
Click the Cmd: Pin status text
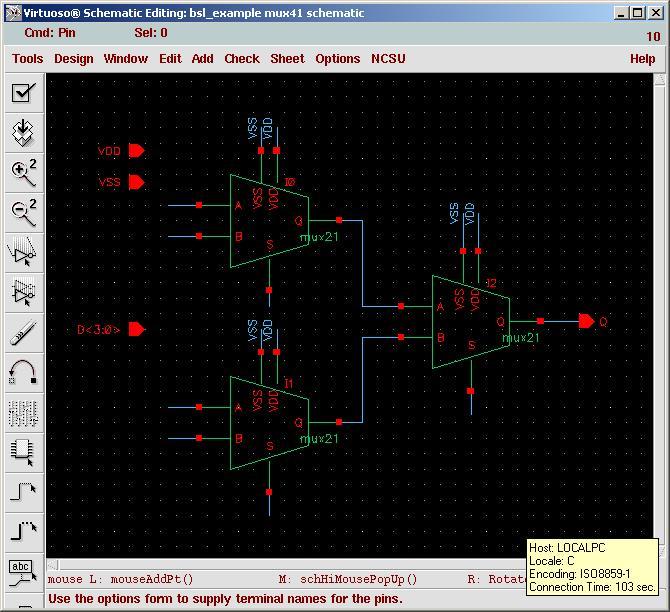click(50, 33)
